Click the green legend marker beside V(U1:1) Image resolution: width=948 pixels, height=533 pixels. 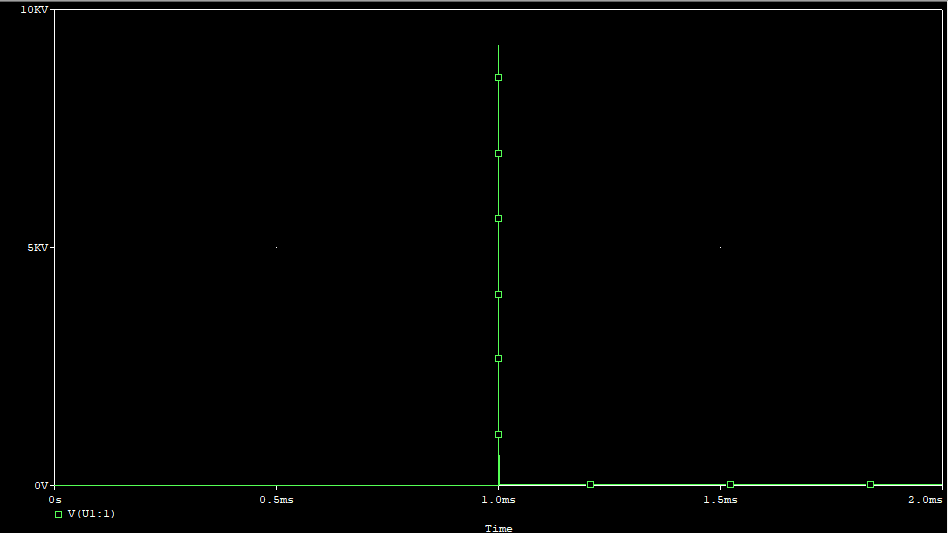[x=59, y=514]
